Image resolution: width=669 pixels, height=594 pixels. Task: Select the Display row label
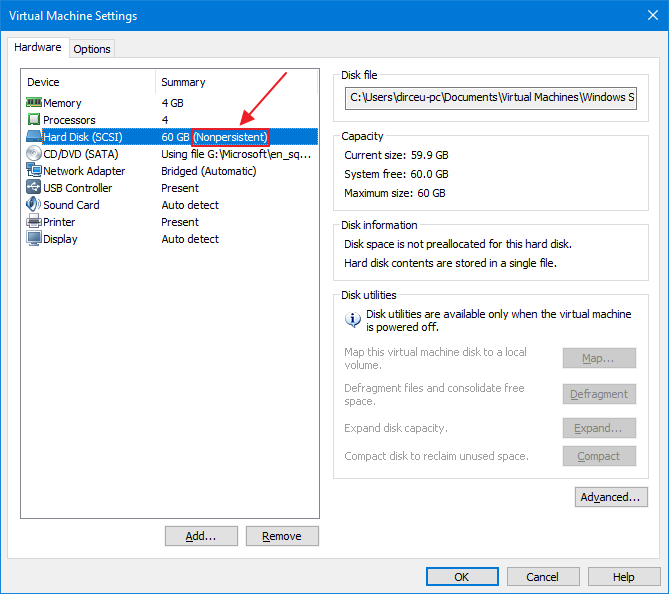(60, 239)
